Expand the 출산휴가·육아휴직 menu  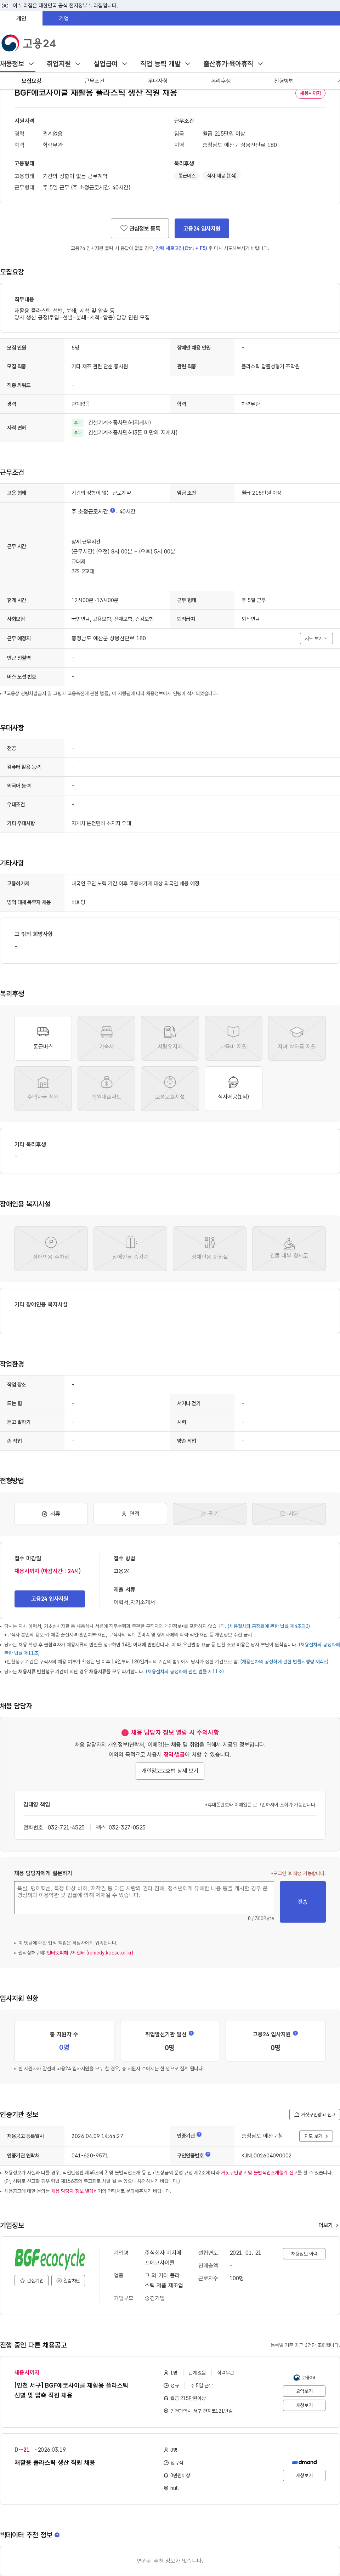233,64
